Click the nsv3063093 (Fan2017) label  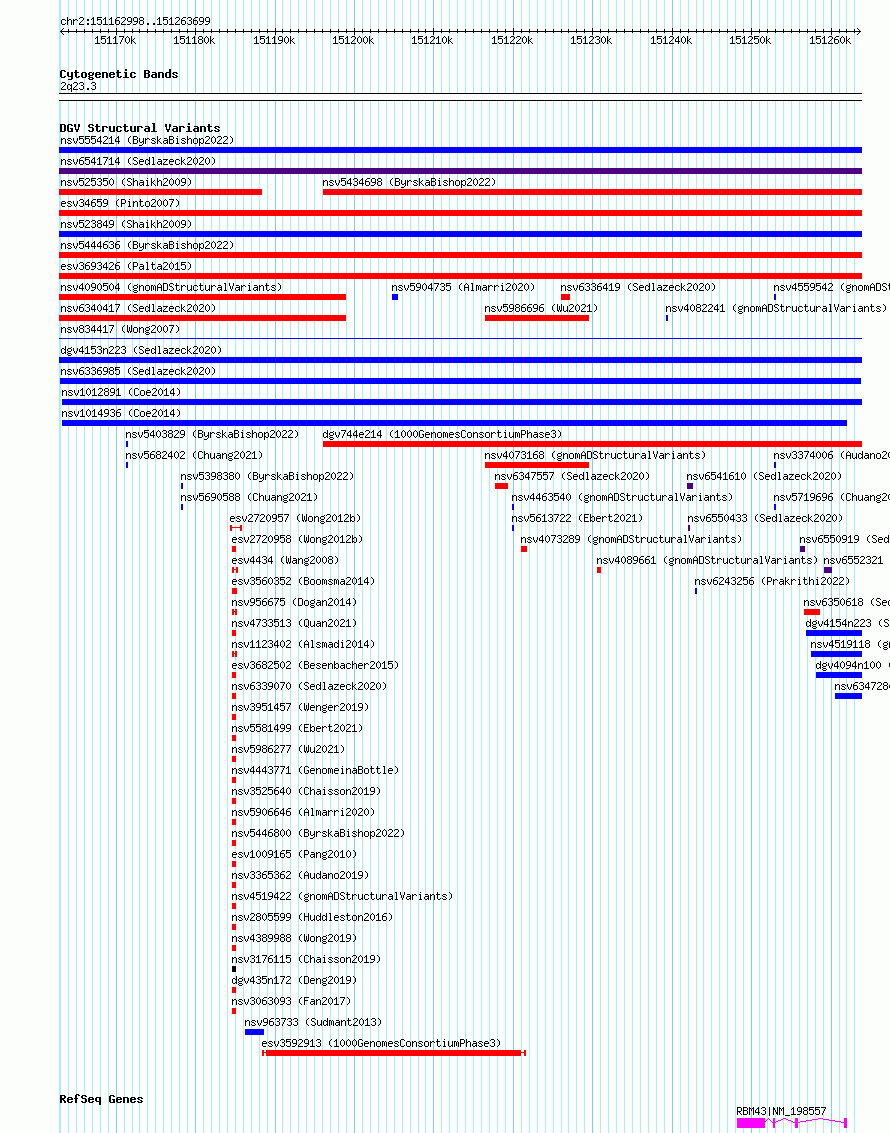tap(291, 999)
